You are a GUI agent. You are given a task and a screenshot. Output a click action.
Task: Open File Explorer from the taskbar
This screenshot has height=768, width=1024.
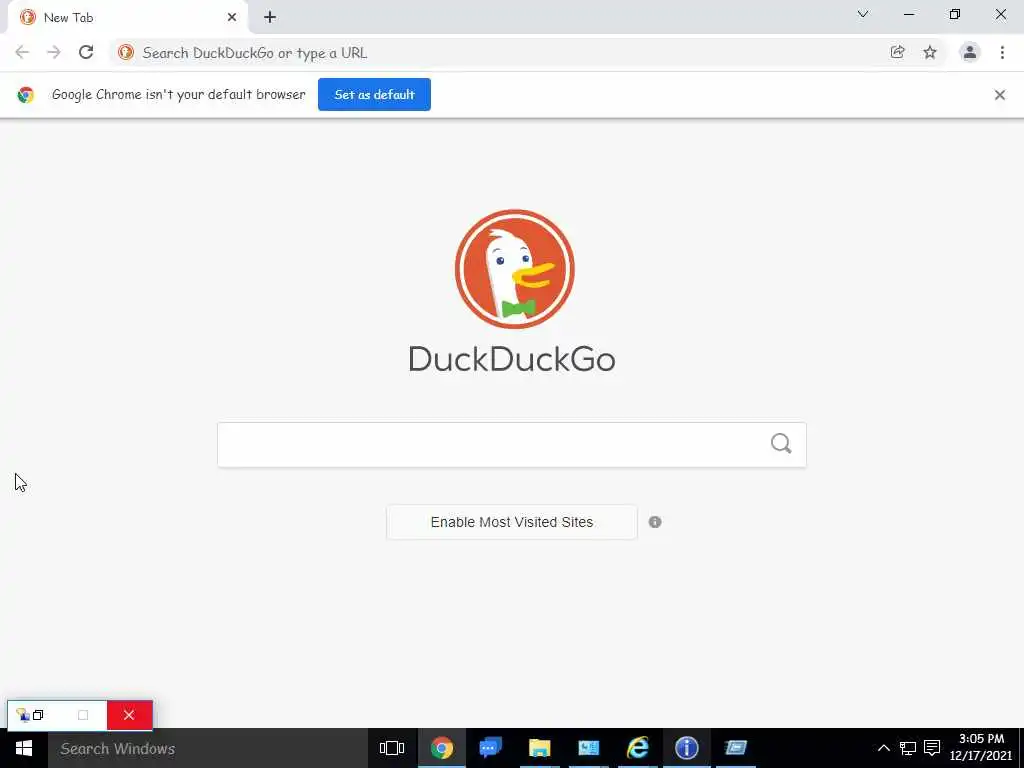coord(539,748)
